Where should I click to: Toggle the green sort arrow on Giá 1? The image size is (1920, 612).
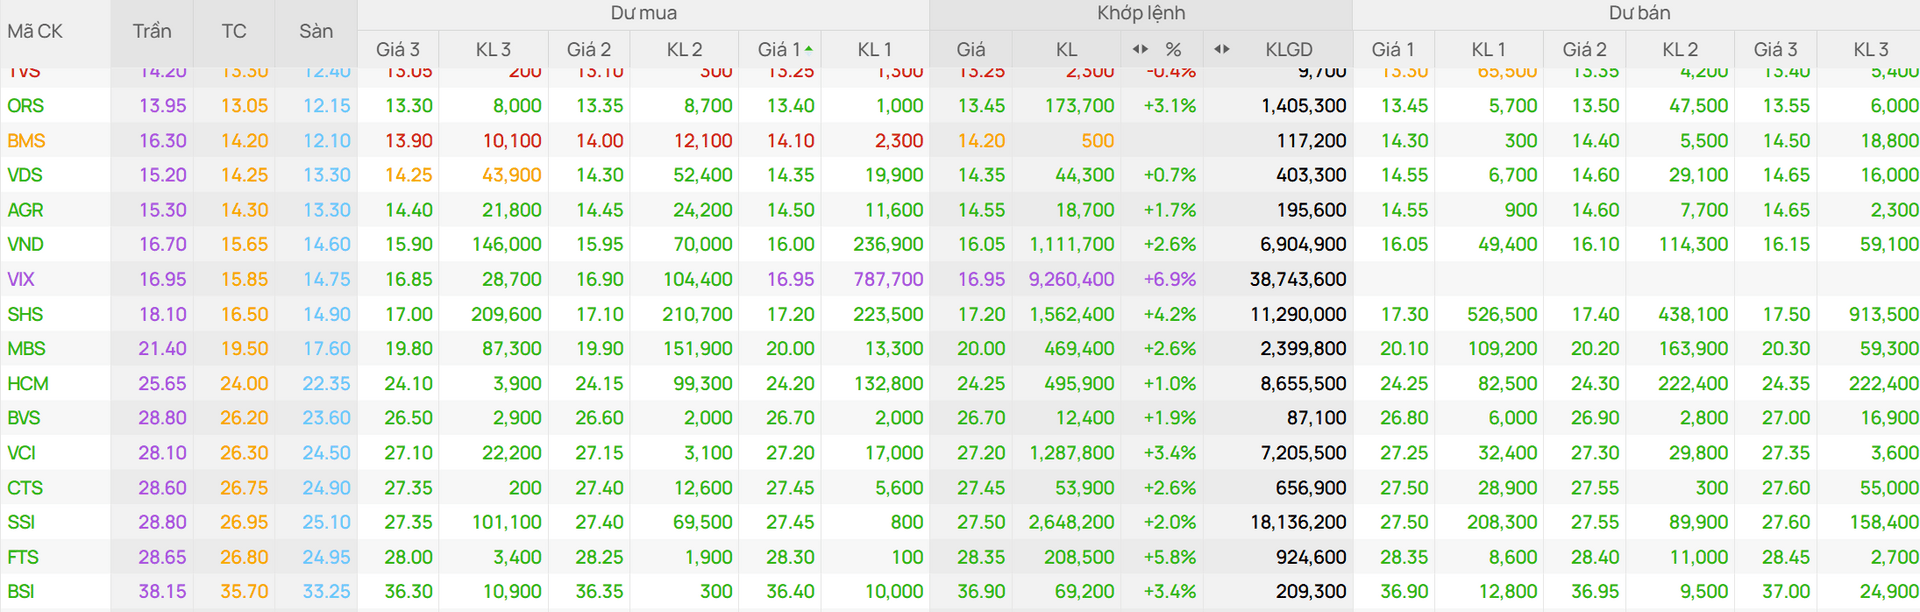808,48
